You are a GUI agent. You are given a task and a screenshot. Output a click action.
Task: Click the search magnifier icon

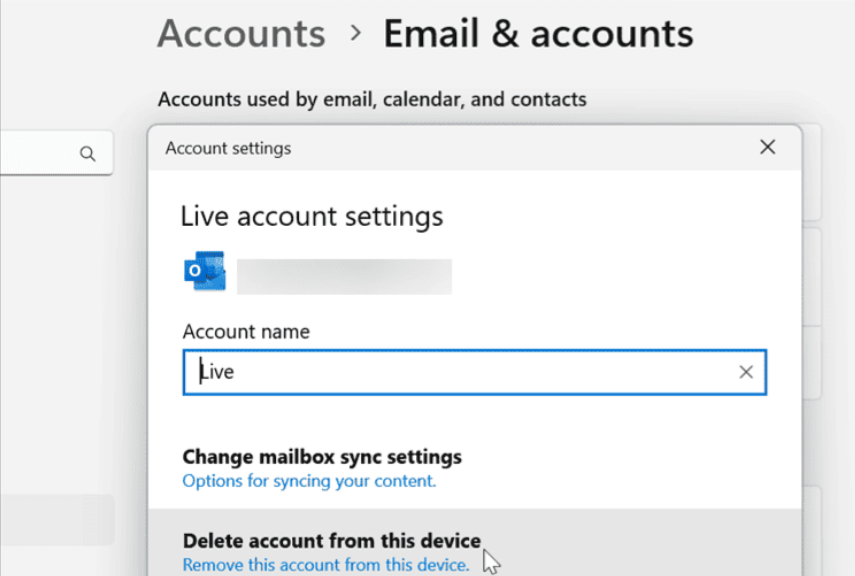pyautogui.click(x=88, y=154)
